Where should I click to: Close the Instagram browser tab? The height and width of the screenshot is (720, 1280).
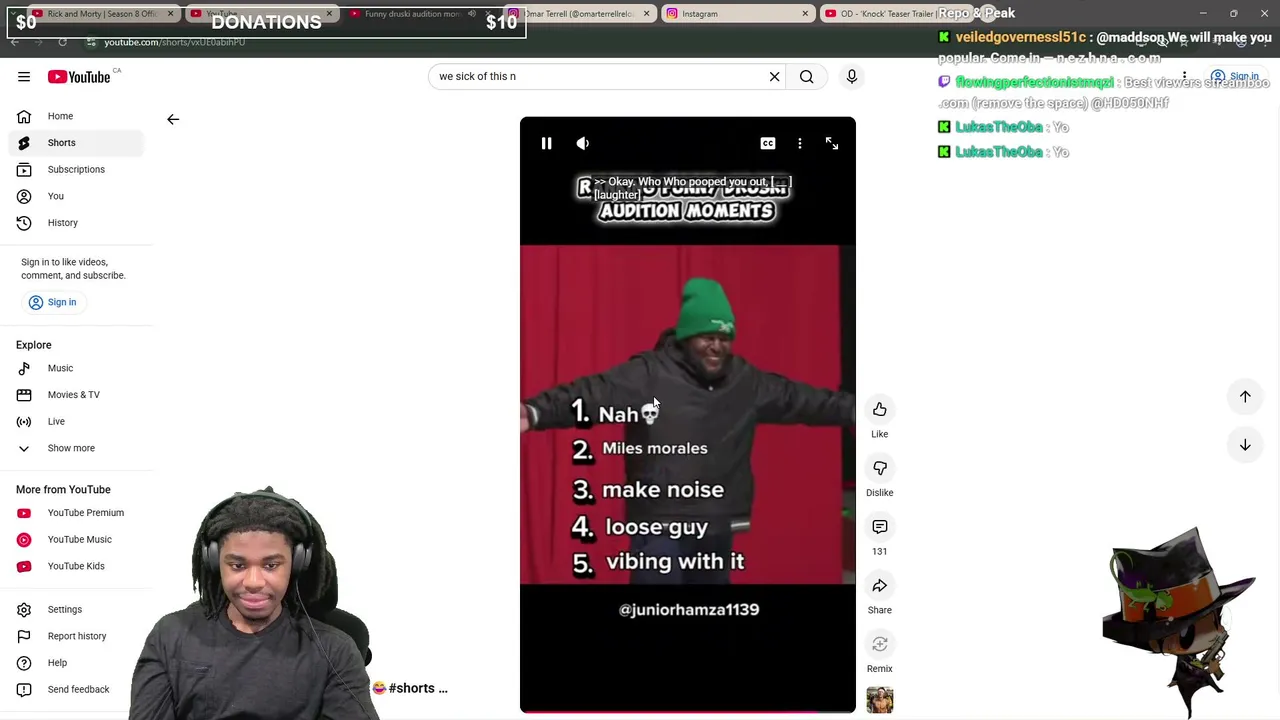(x=805, y=14)
